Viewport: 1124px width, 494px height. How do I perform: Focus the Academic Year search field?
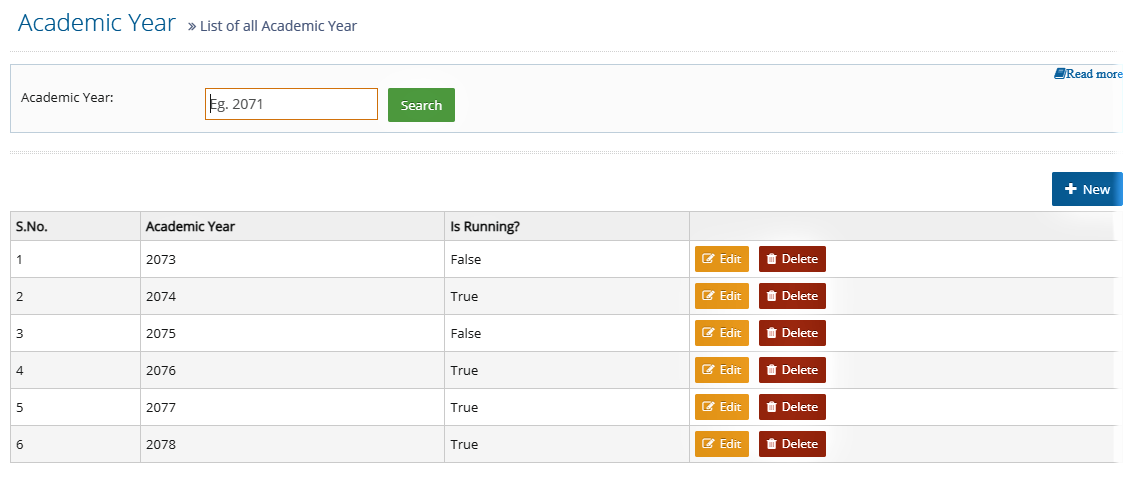[291, 104]
